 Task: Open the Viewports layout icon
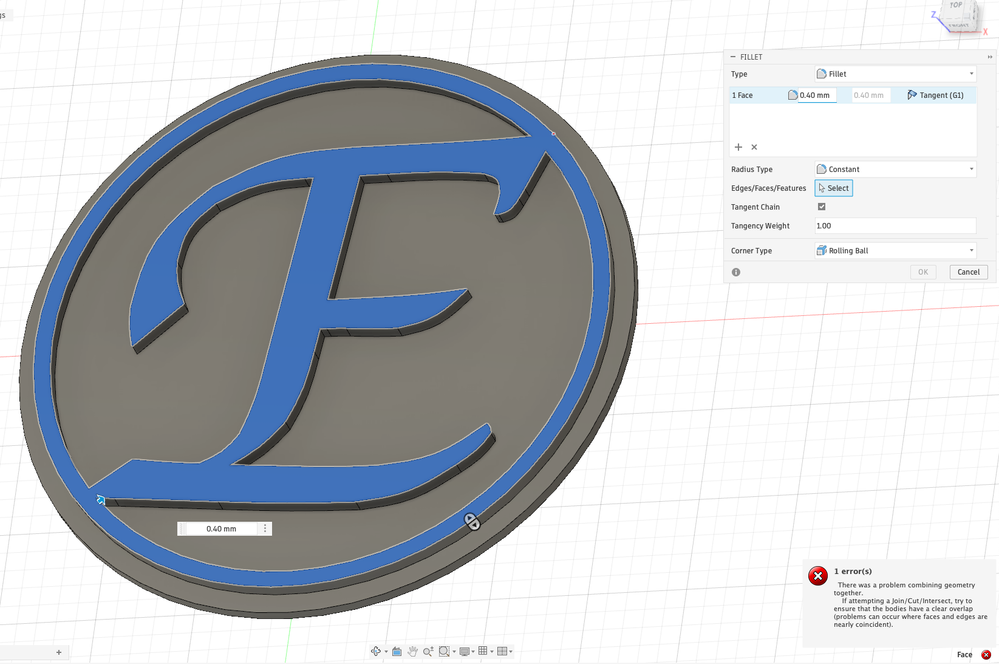502,651
